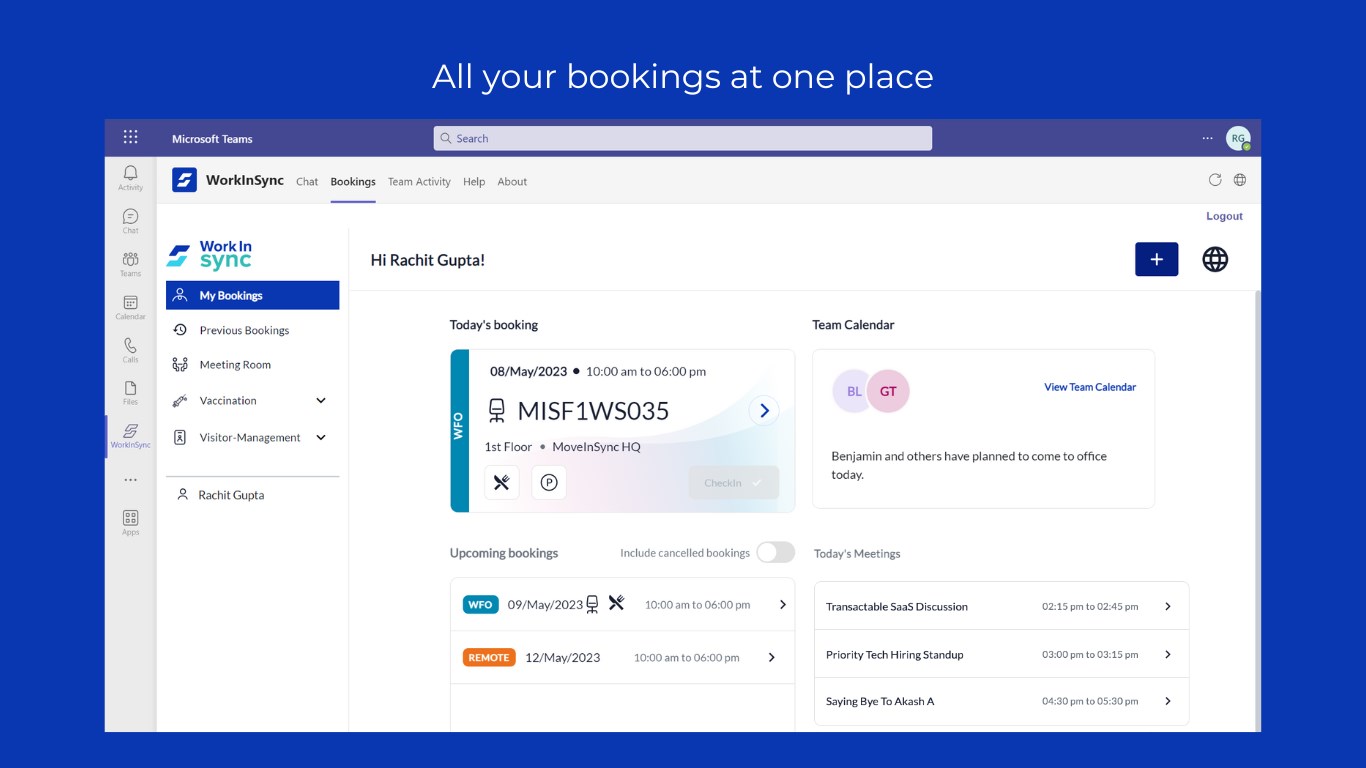This screenshot has width=1366, height=768.
Task: Click the Logout link
Action: click(1224, 216)
